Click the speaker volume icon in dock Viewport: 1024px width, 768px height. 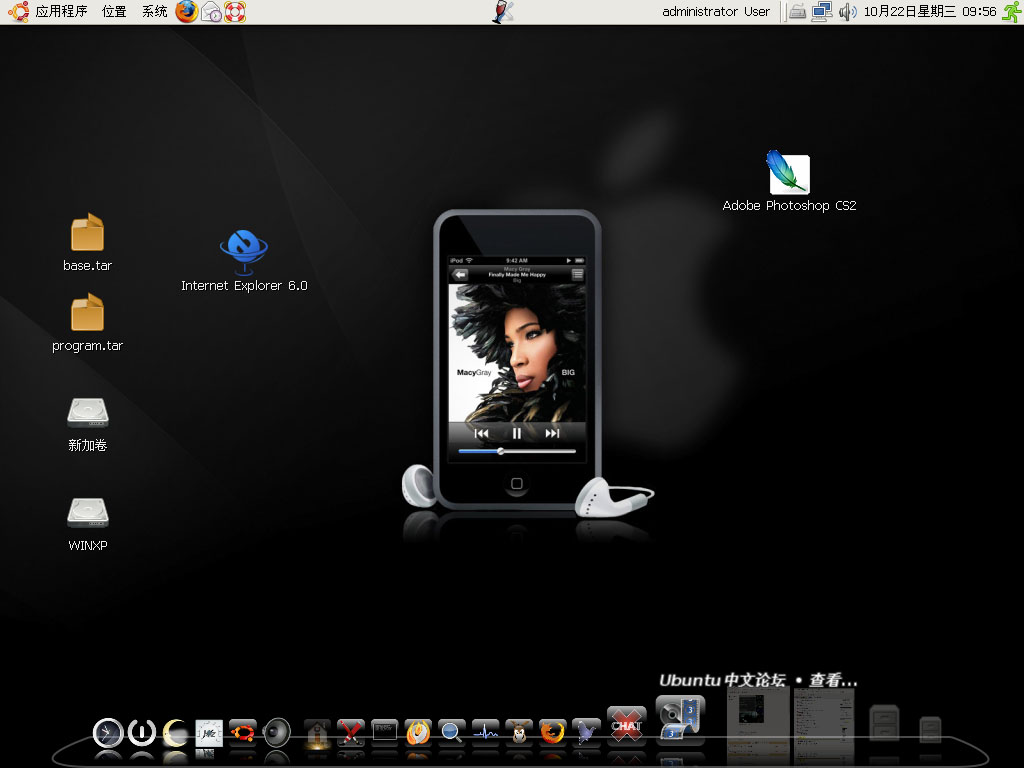(276, 733)
